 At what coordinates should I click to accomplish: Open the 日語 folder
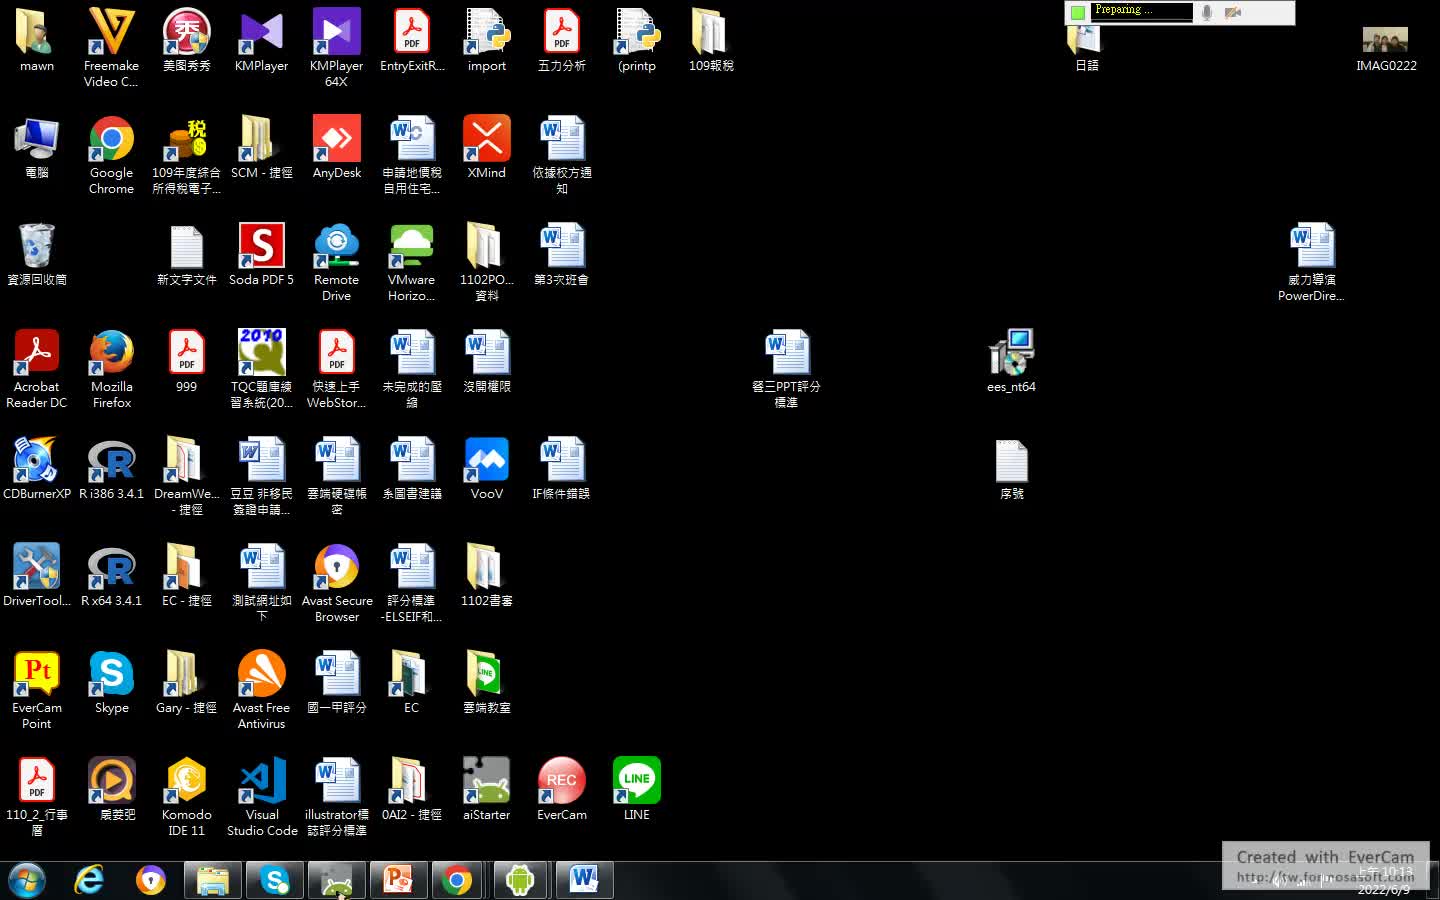click(1086, 48)
